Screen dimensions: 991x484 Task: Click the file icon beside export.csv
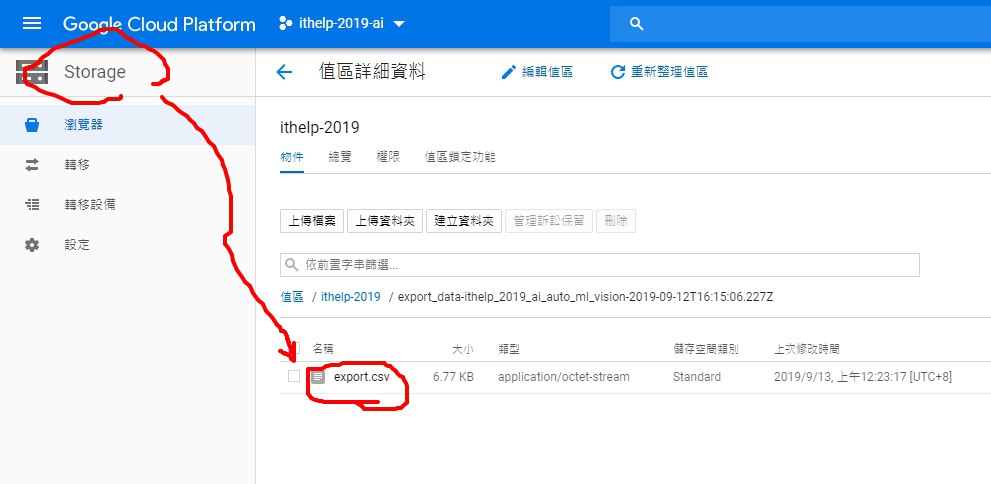[318, 377]
